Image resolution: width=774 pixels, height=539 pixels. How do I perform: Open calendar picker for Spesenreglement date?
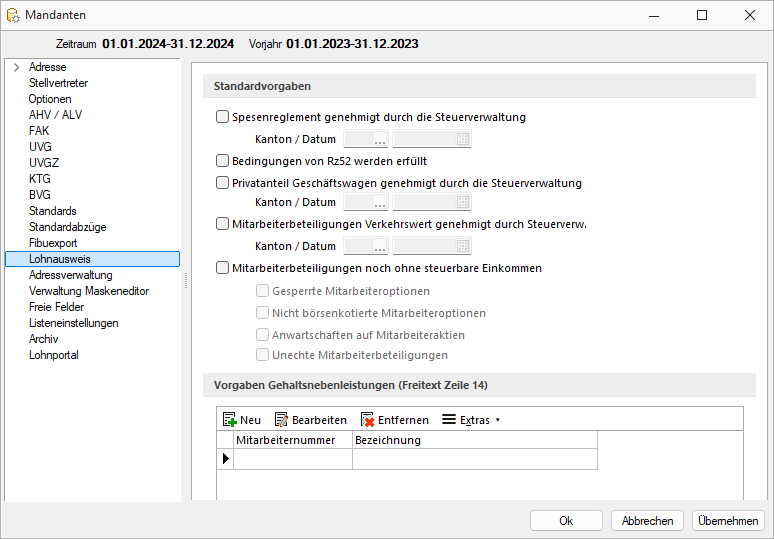tap(463, 139)
